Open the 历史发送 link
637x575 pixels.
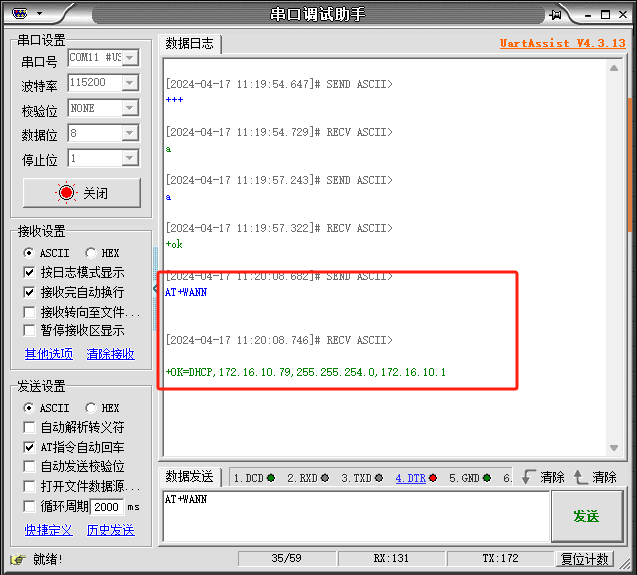coord(110,530)
